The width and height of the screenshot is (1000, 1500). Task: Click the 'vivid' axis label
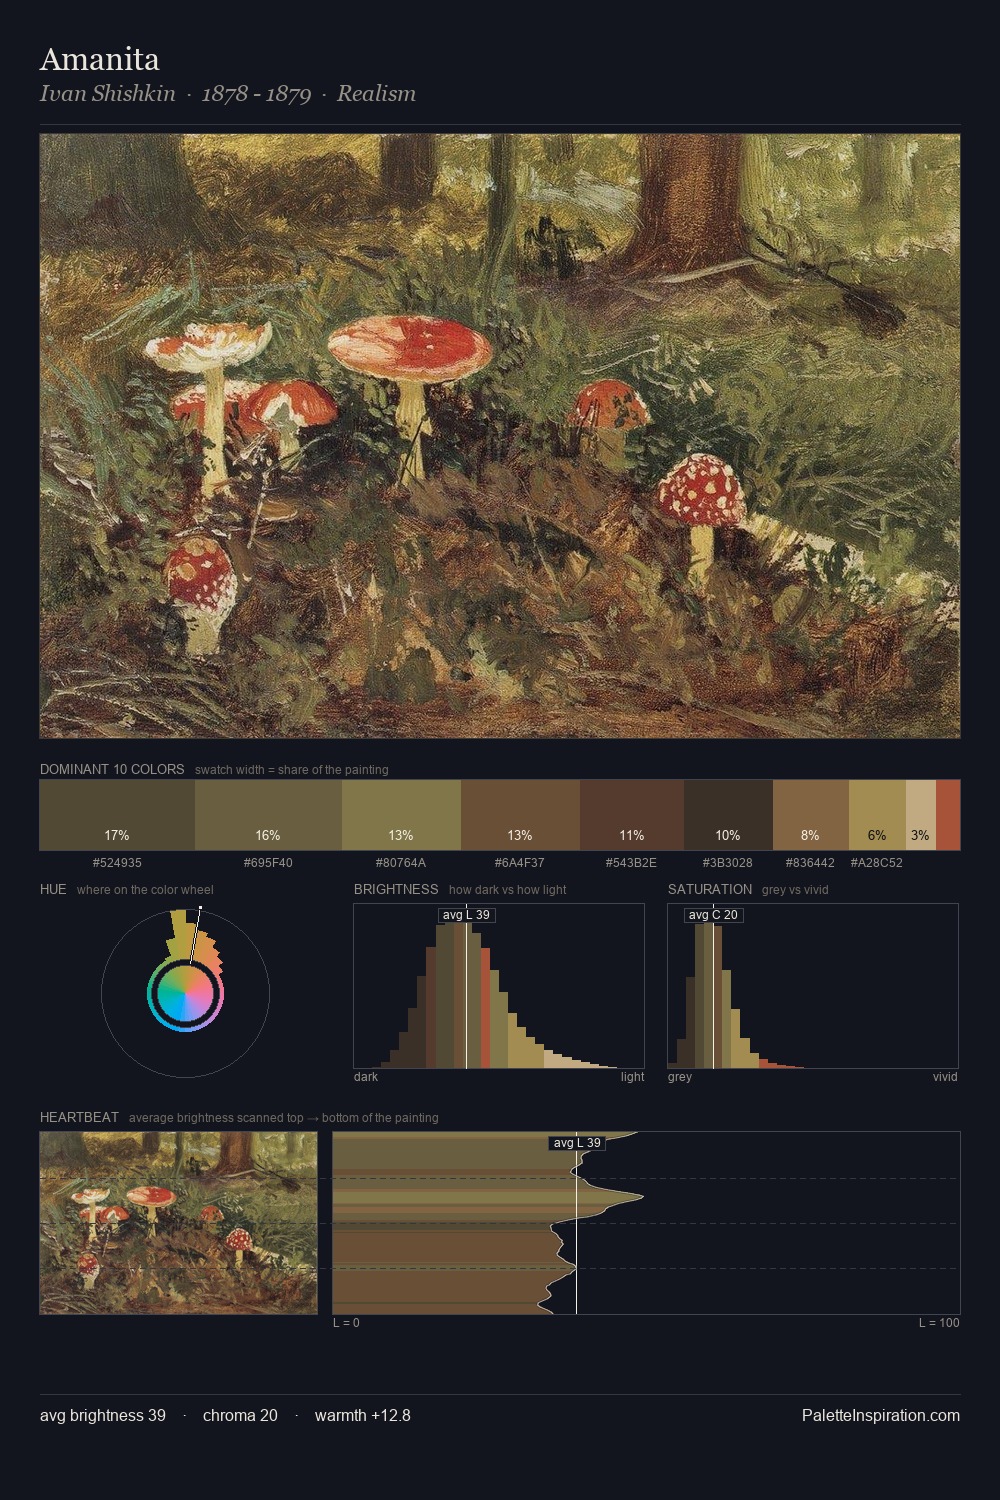click(945, 1077)
